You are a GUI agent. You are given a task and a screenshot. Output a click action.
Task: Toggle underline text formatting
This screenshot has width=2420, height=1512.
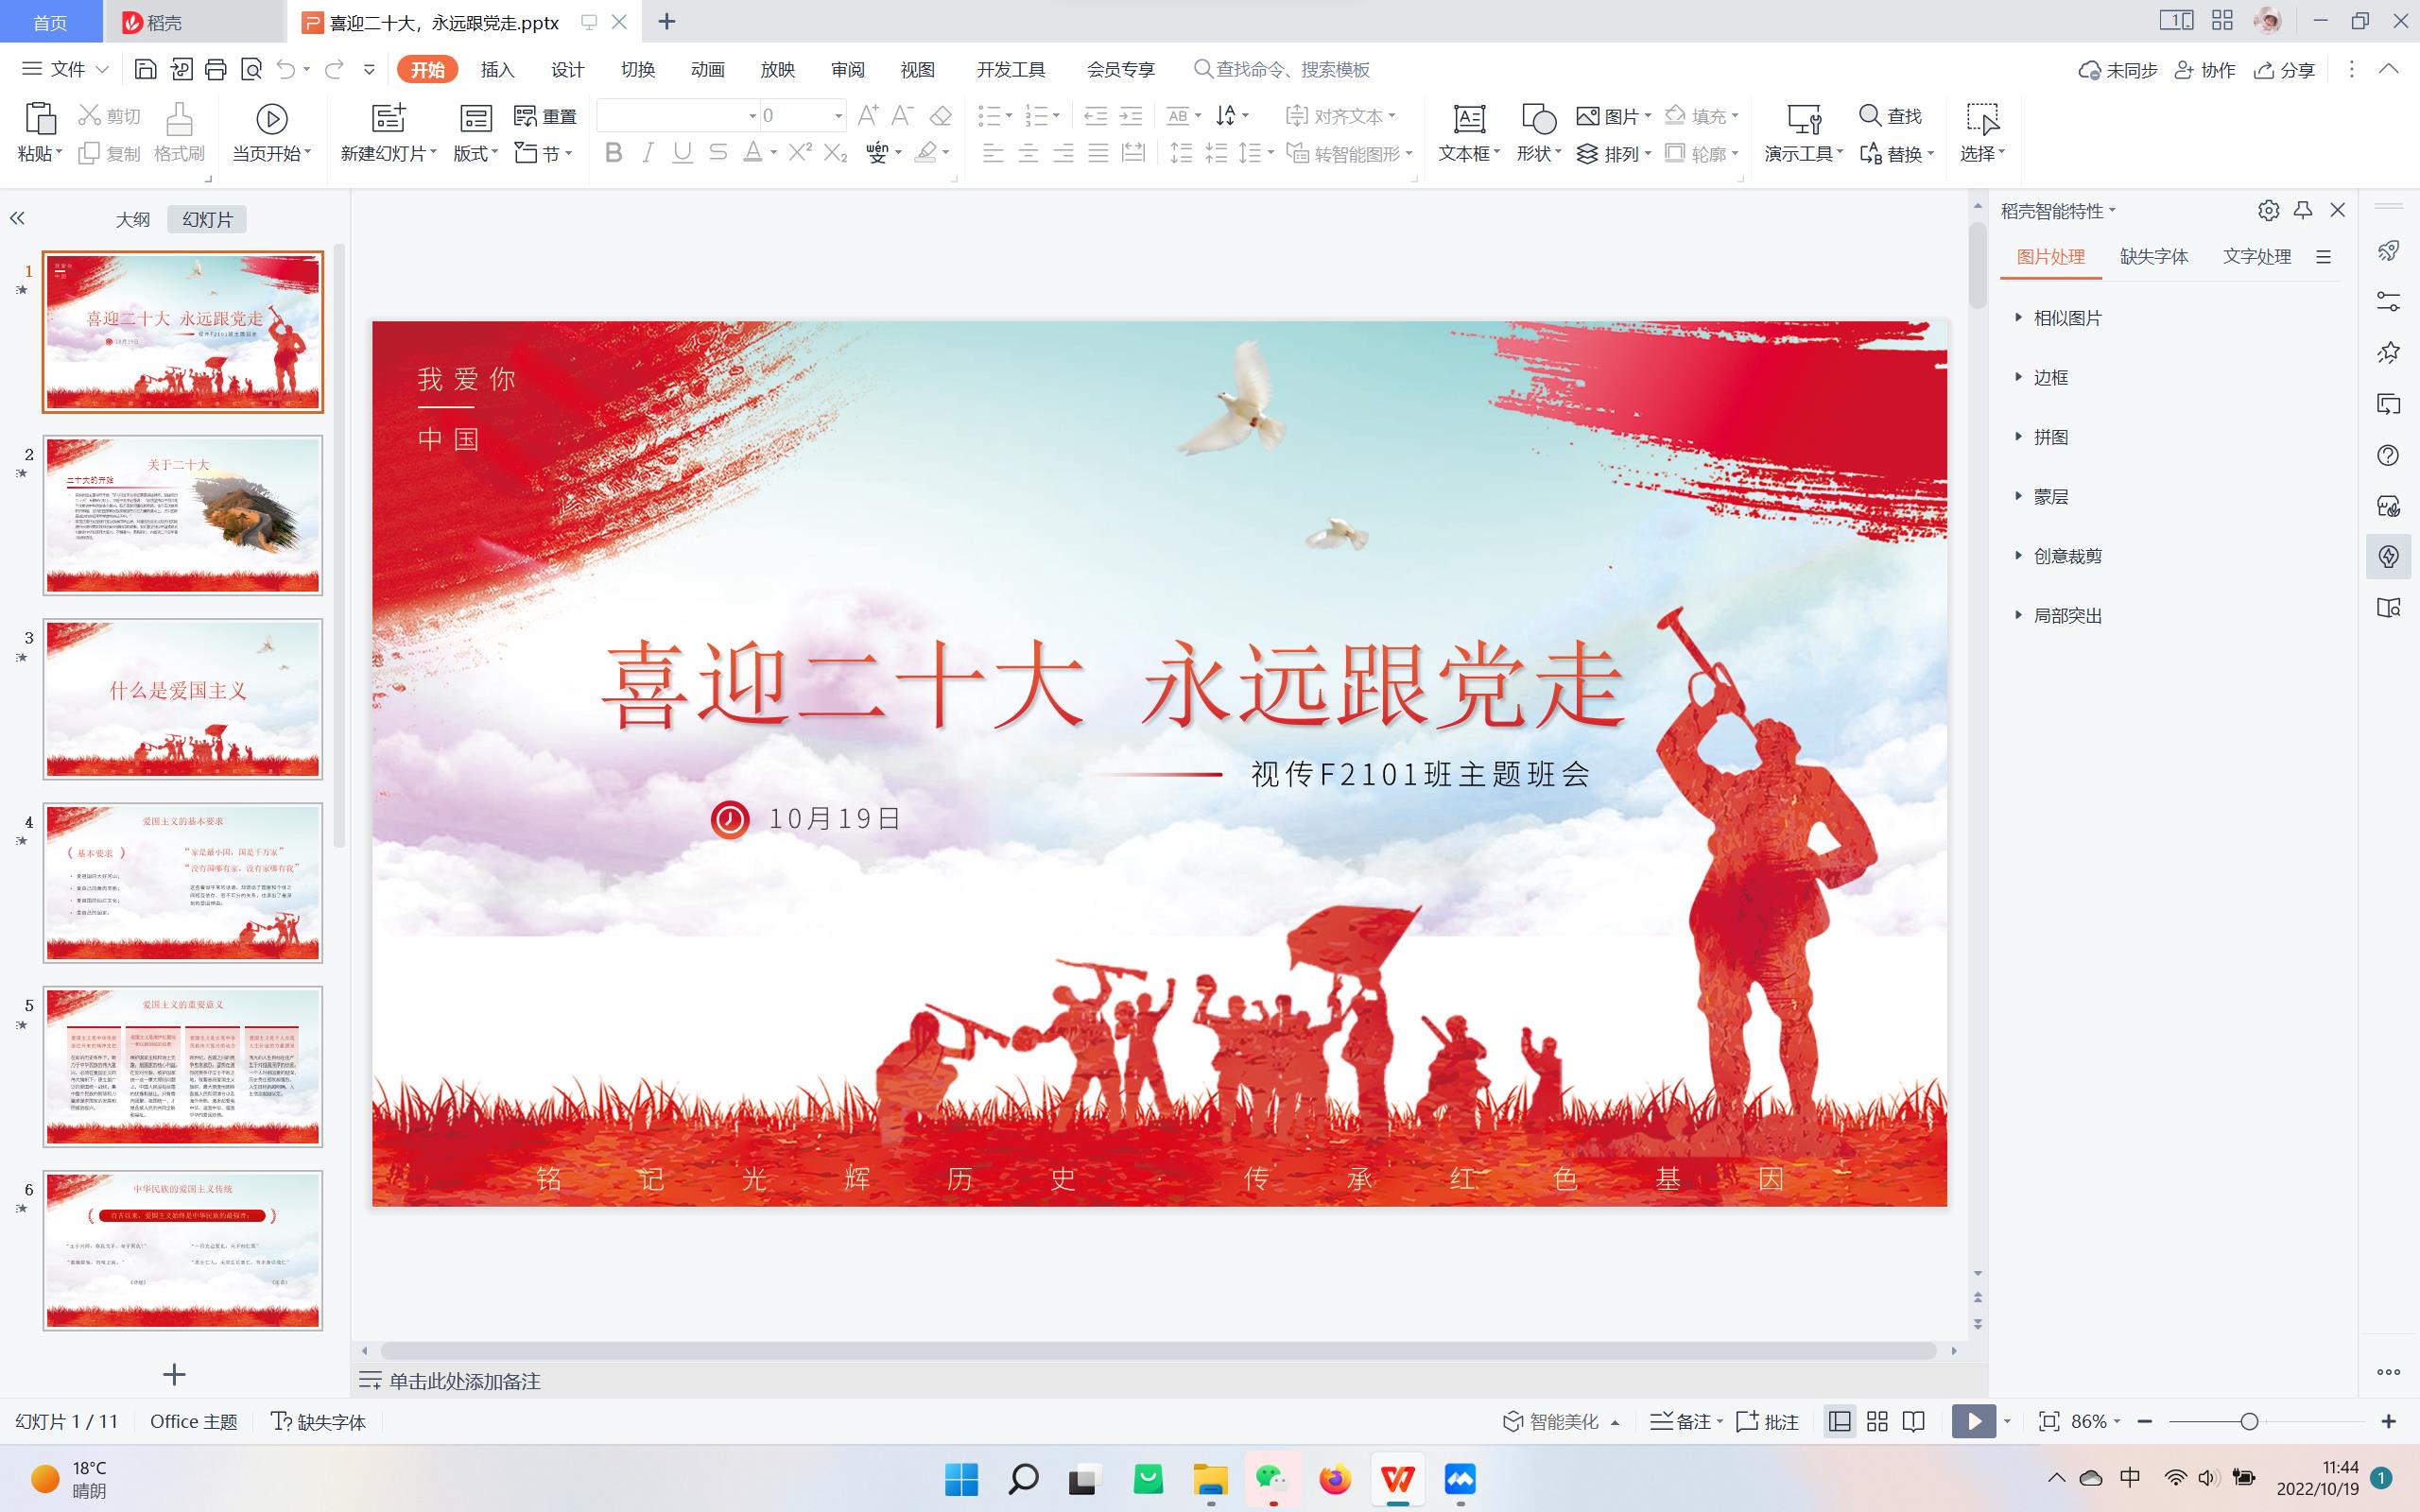click(x=682, y=153)
